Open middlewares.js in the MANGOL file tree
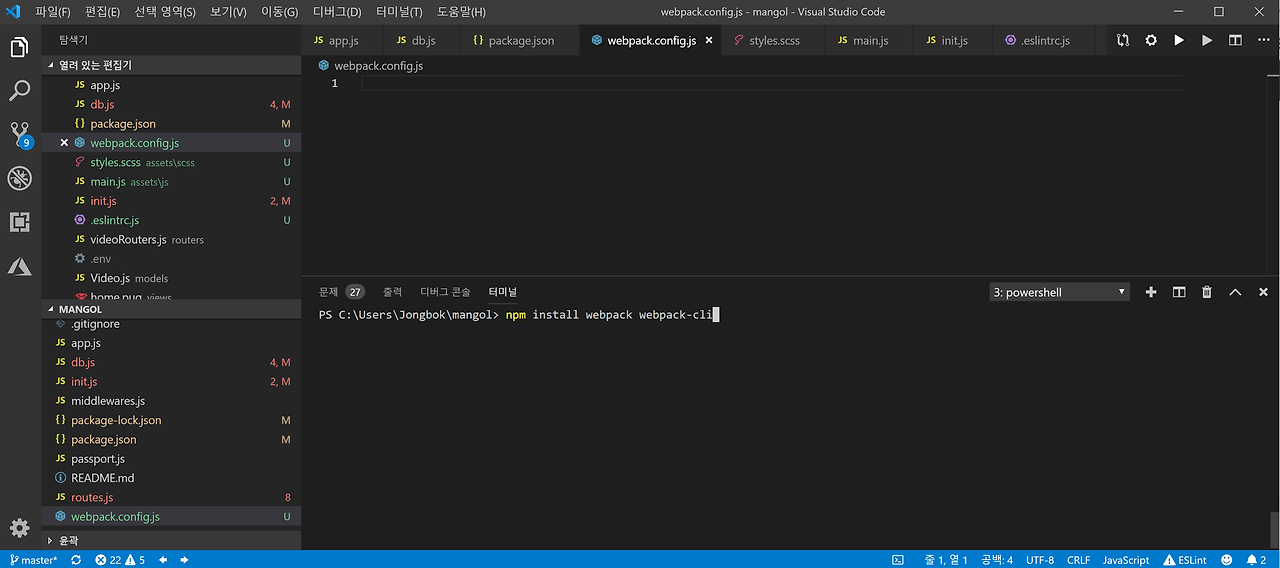 [171, 401]
